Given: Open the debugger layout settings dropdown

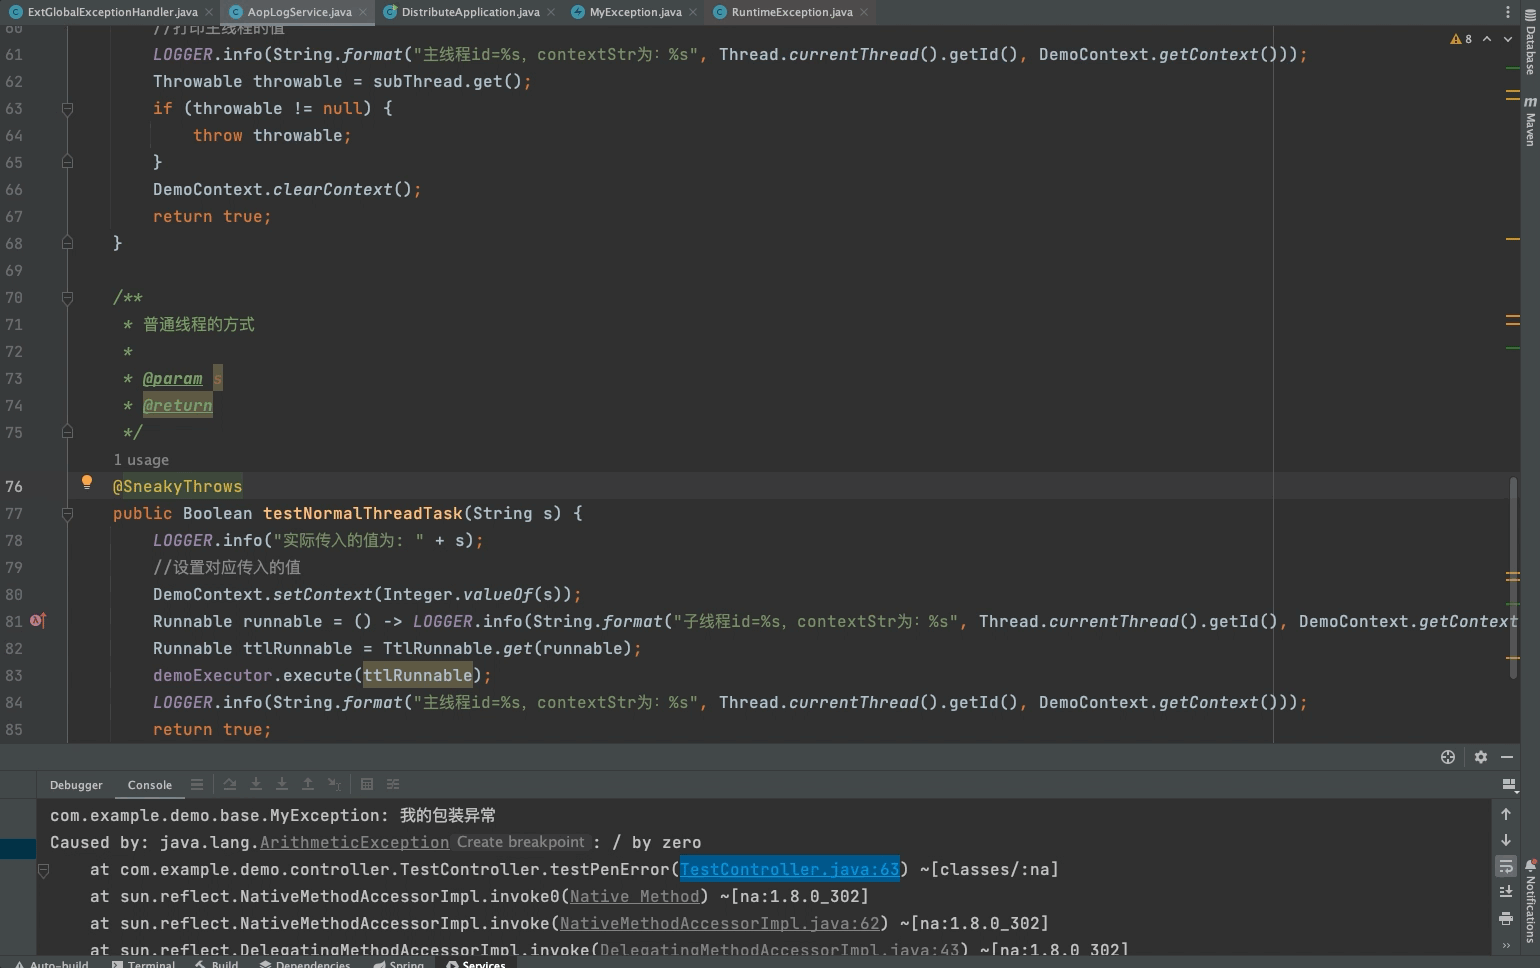Looking at the screenshot, I should (1509, 784).
